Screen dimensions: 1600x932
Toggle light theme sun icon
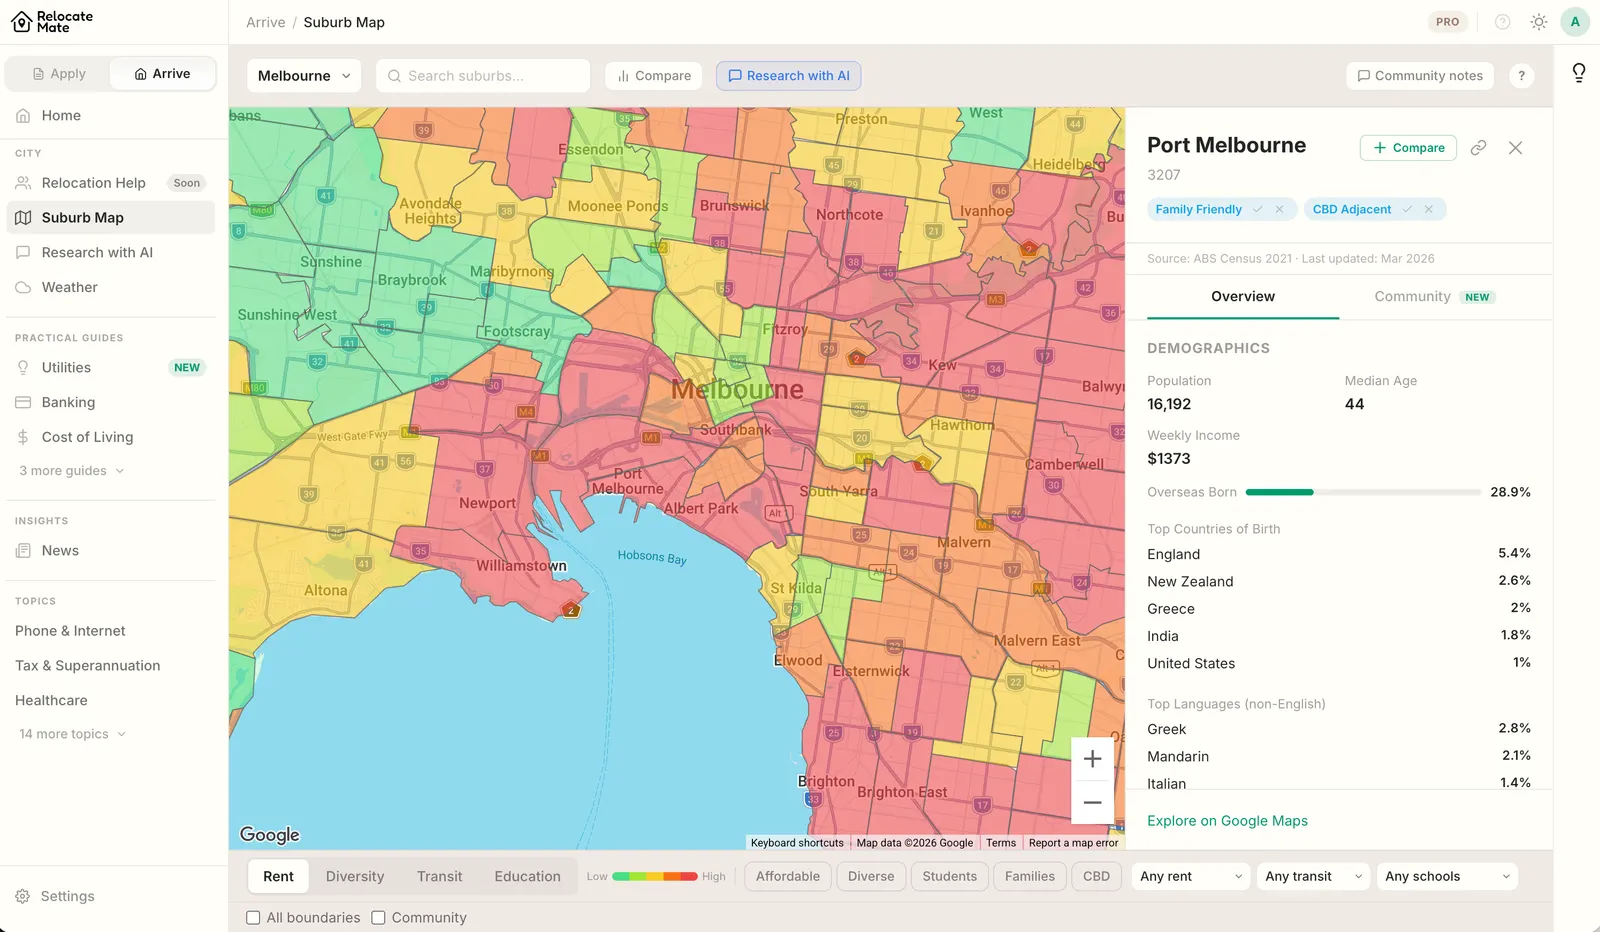point(1539,22)
